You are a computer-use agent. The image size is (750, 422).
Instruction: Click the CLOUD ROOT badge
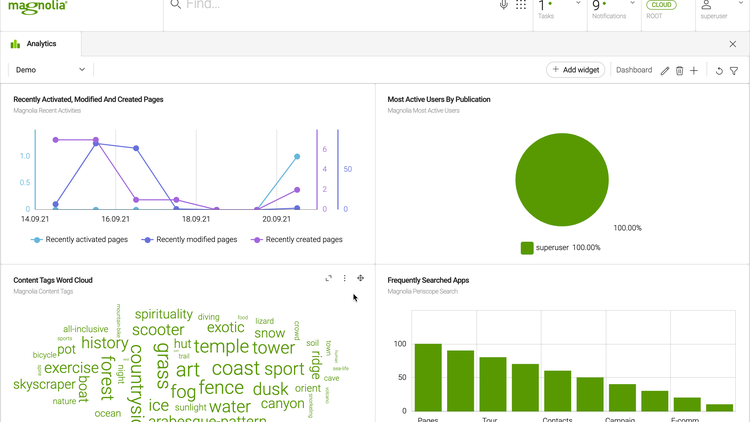click(662, 5)
